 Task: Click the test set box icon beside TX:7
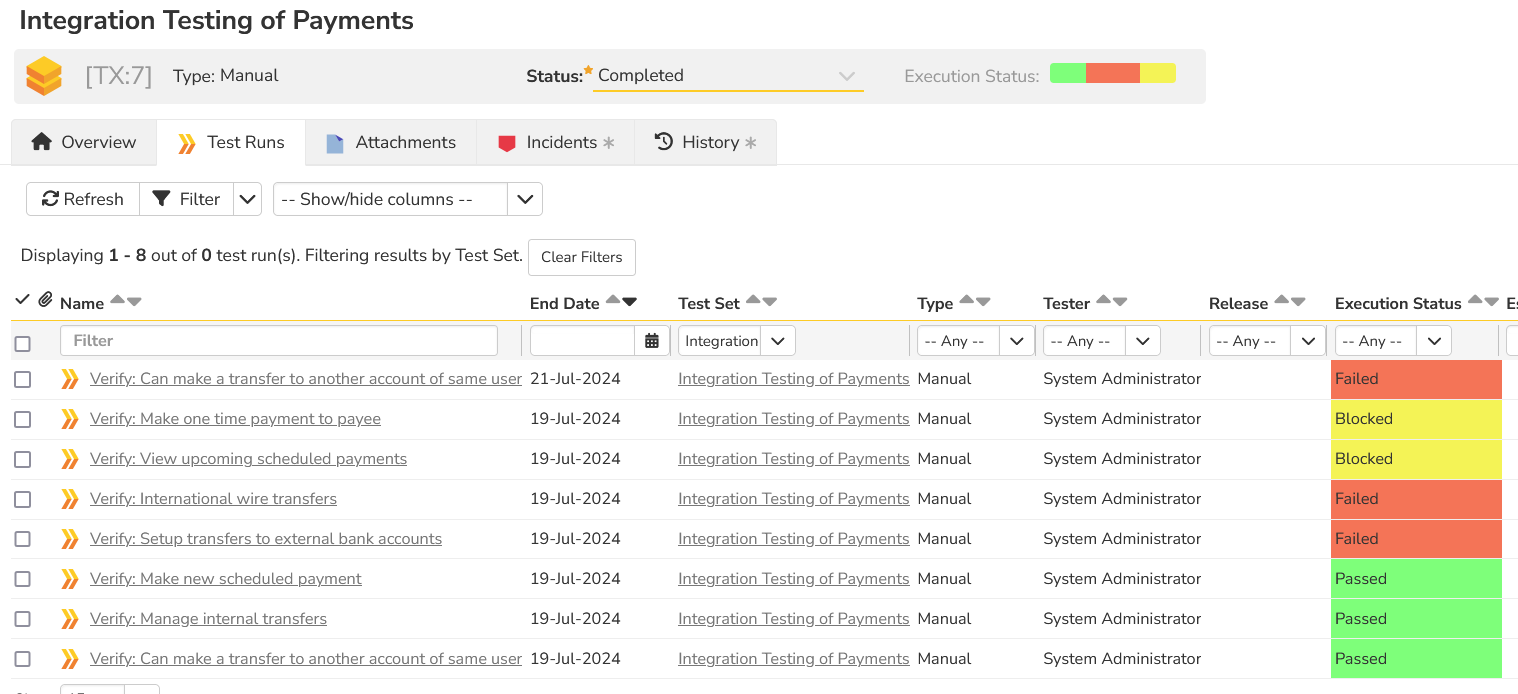44,76
